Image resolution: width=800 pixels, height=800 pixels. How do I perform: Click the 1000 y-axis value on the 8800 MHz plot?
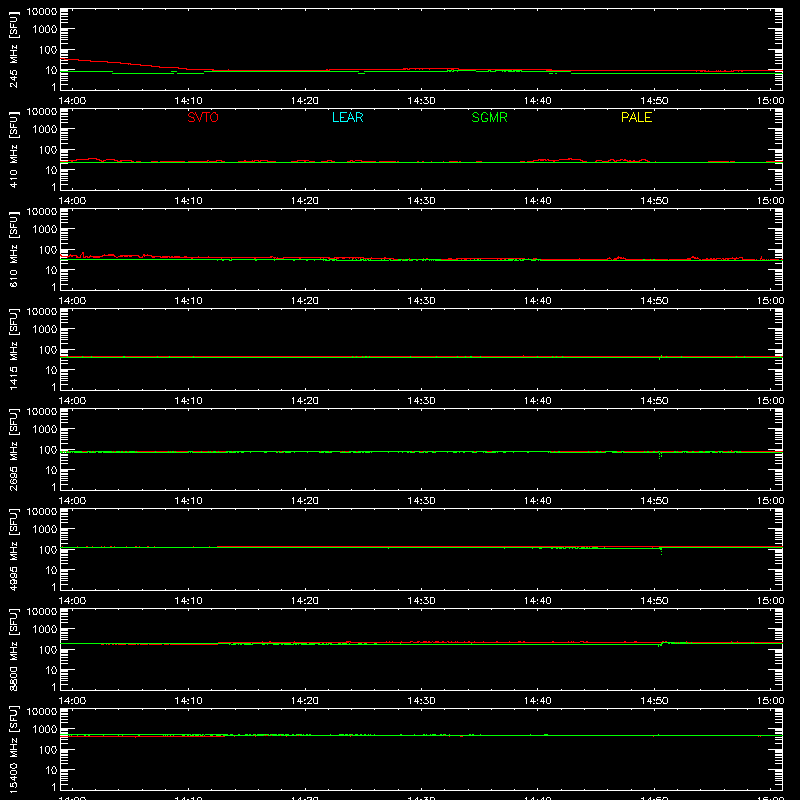[x=45, y=630]
